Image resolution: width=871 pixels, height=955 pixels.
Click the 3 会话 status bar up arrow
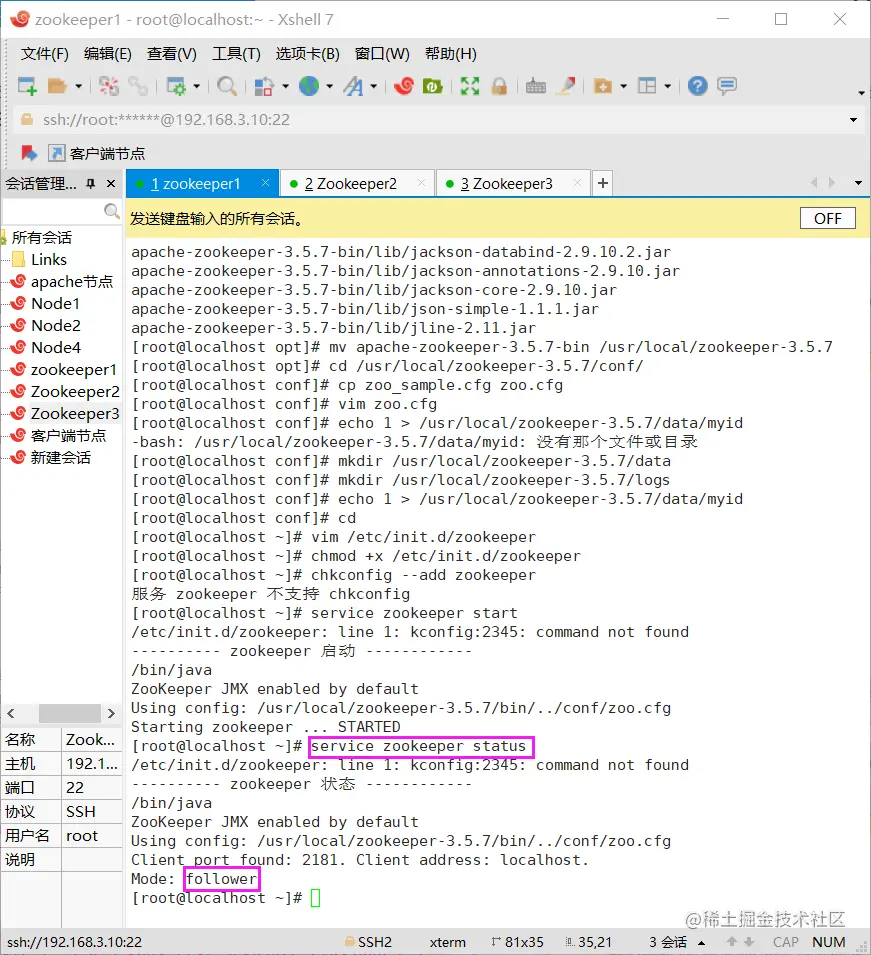(702, 943)
